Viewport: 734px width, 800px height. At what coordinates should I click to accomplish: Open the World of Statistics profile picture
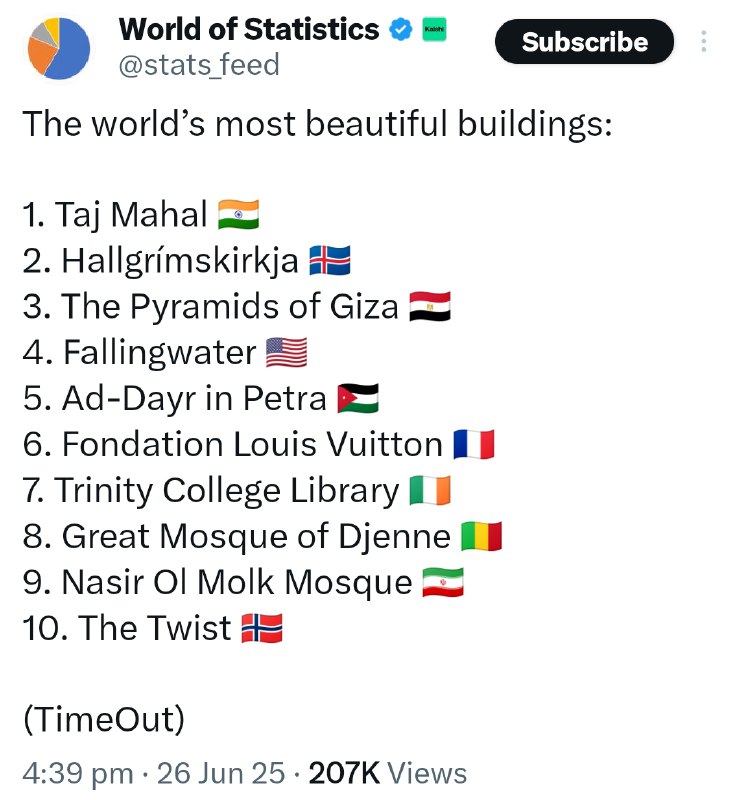point(59,48)
